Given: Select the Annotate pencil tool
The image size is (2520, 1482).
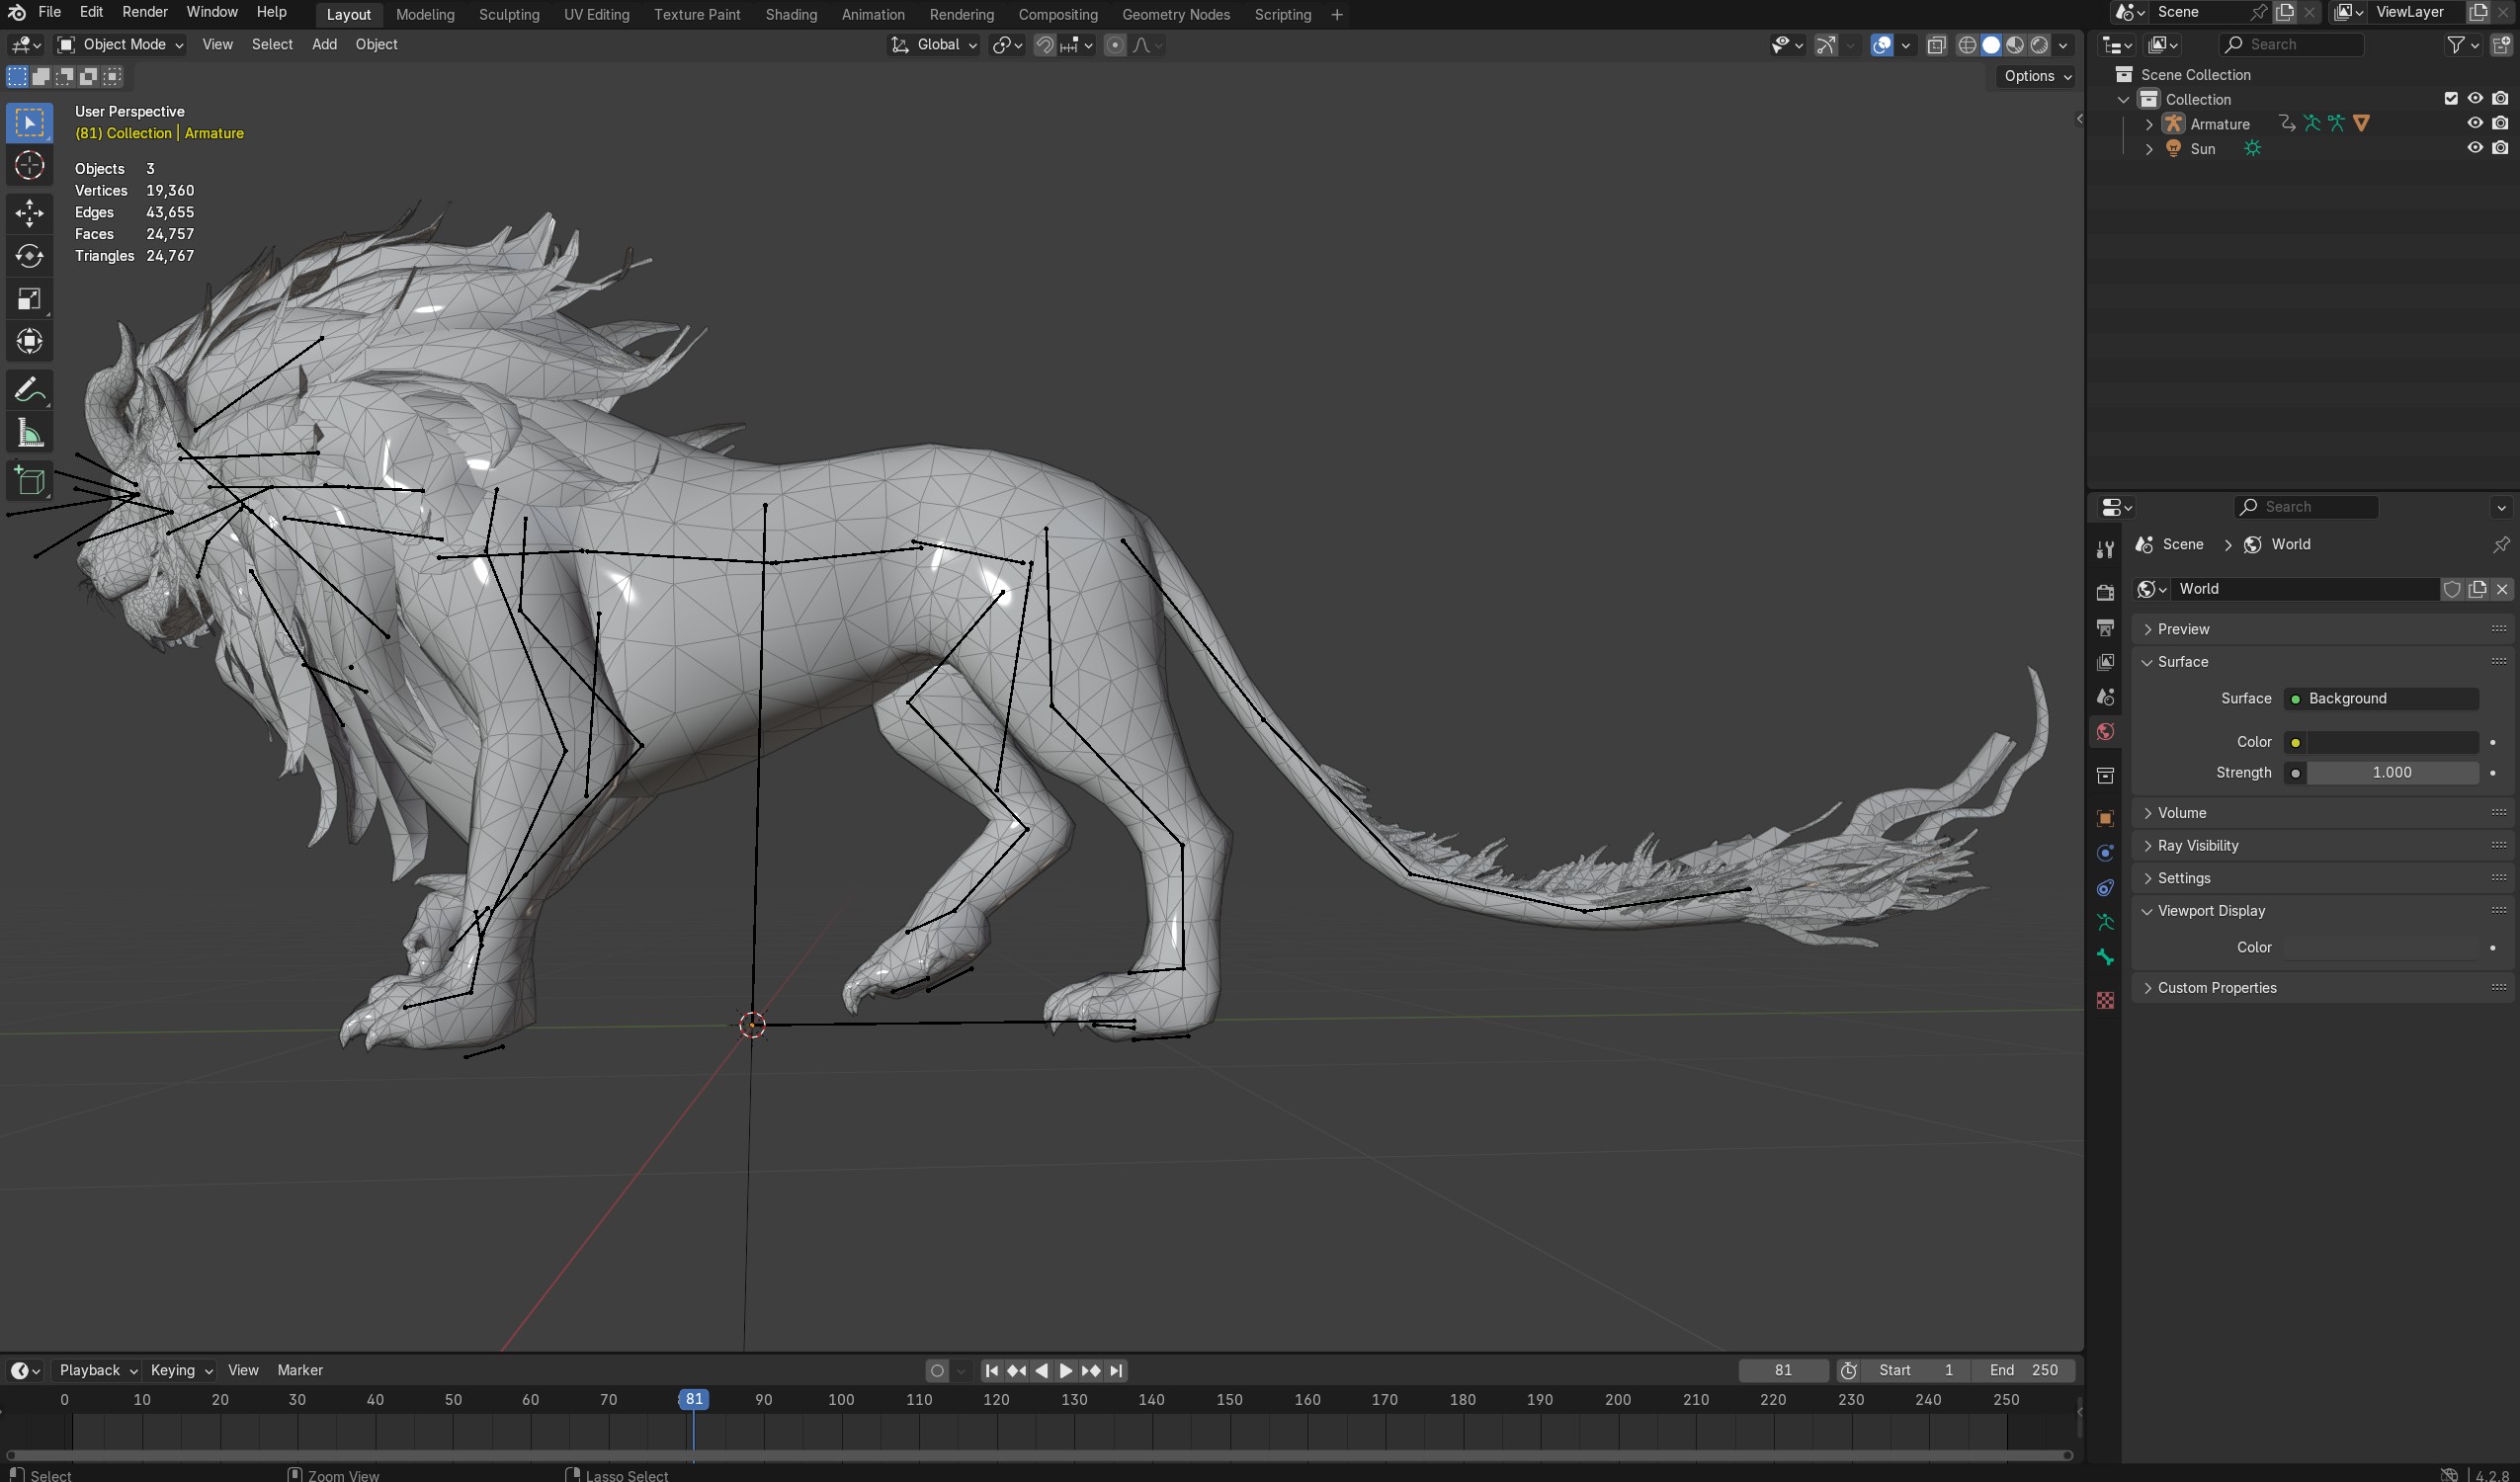Looking at the screenshot, I should pyautogui.click(x=29, y=389).
